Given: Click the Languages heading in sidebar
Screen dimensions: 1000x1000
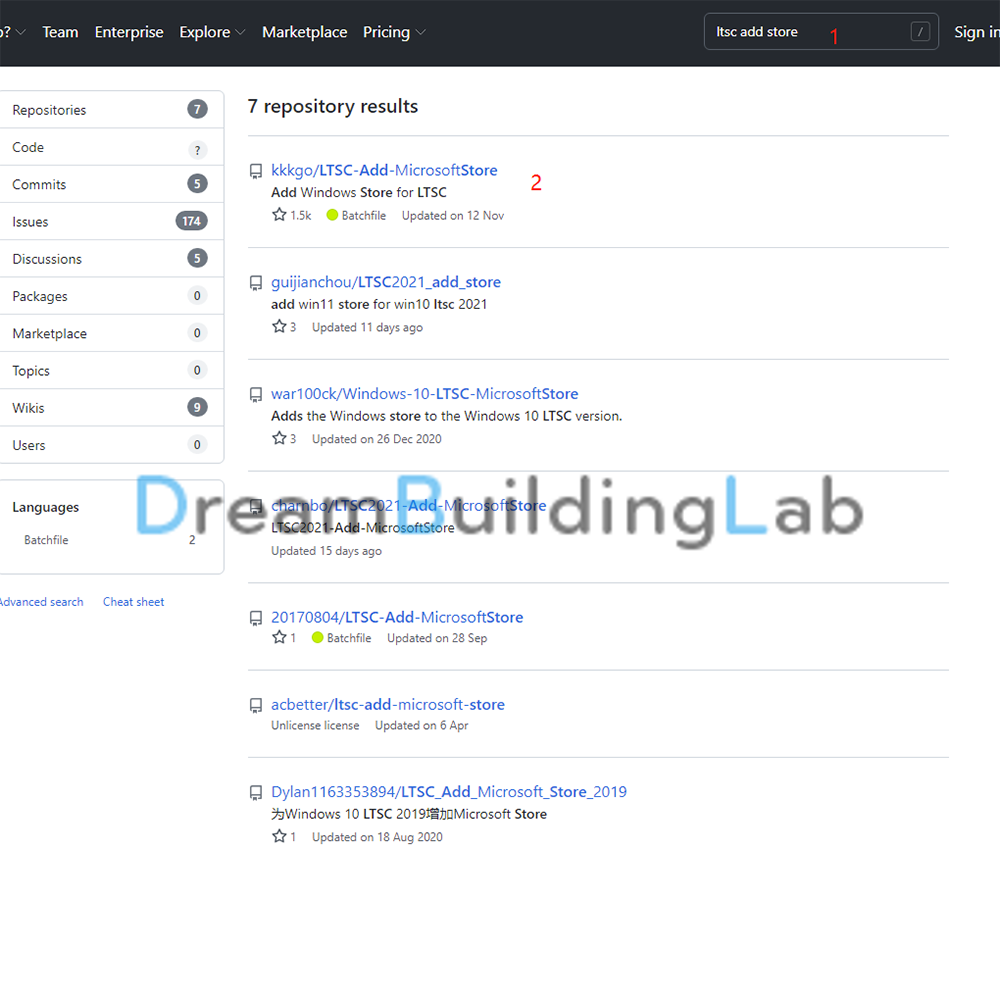Looking at the screenshot, I should tap(45, 507).
